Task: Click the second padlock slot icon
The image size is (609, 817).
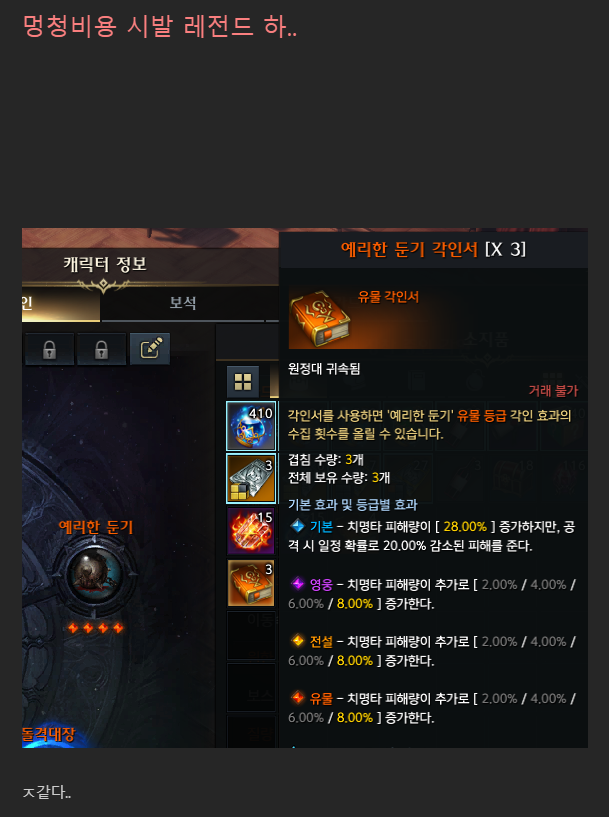Action: pos(102,349)
